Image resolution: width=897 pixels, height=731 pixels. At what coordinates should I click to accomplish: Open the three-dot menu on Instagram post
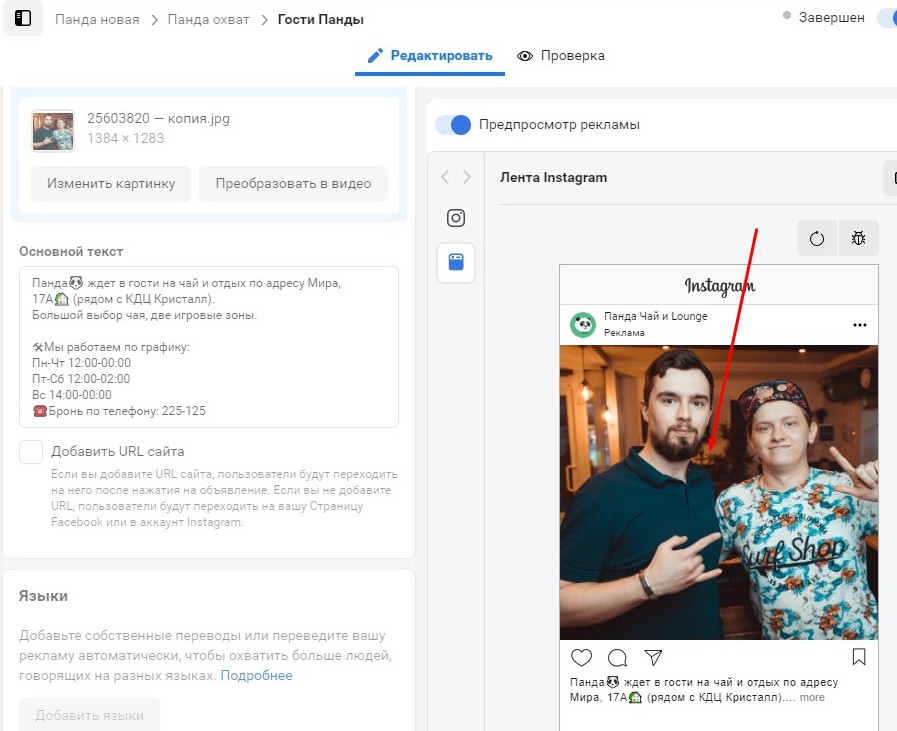coord(859,325)
